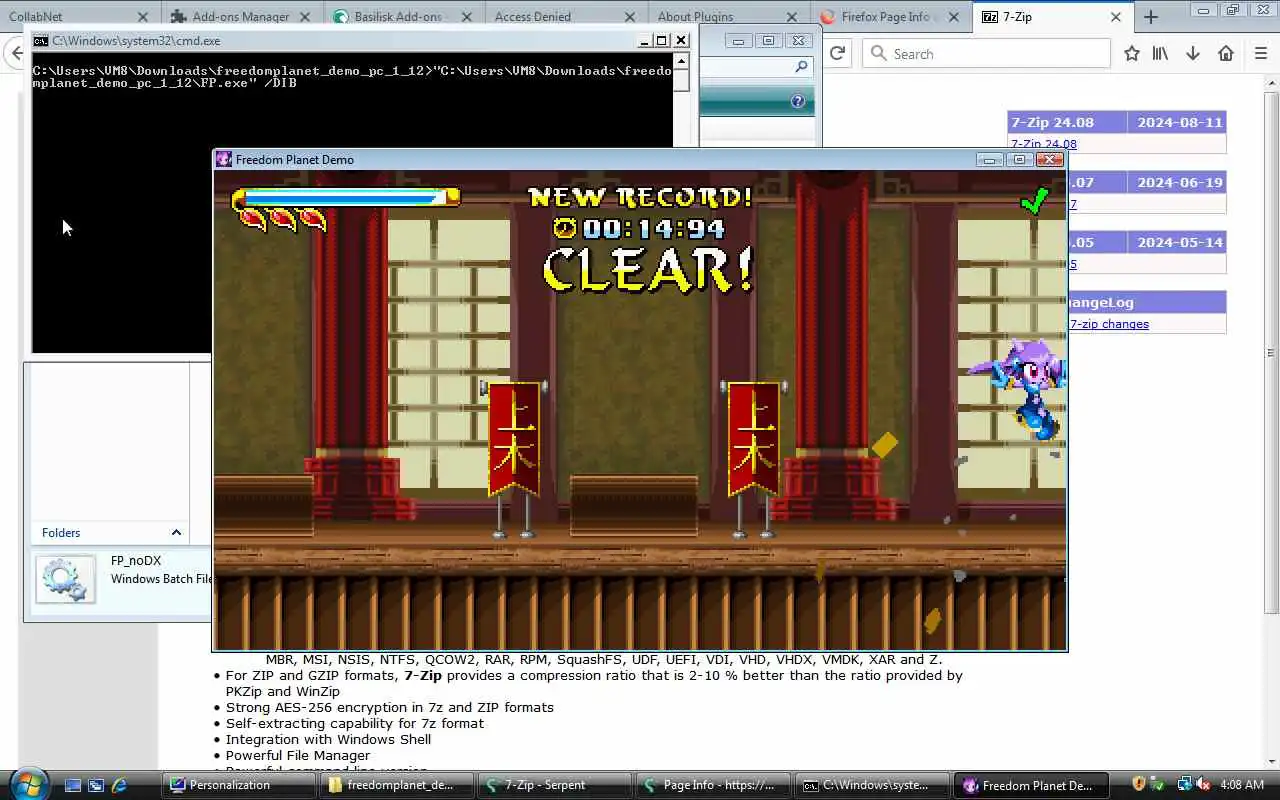Select the Folders label in Explorer
Image resolution: width=1280 pixels, height=800 pixels.
click(x=61, y=533)
